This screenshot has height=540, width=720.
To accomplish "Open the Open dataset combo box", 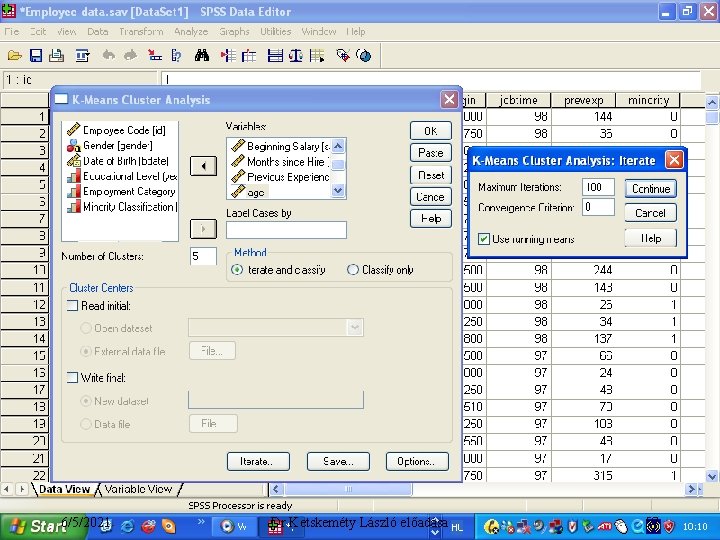I will coord(276,327).
